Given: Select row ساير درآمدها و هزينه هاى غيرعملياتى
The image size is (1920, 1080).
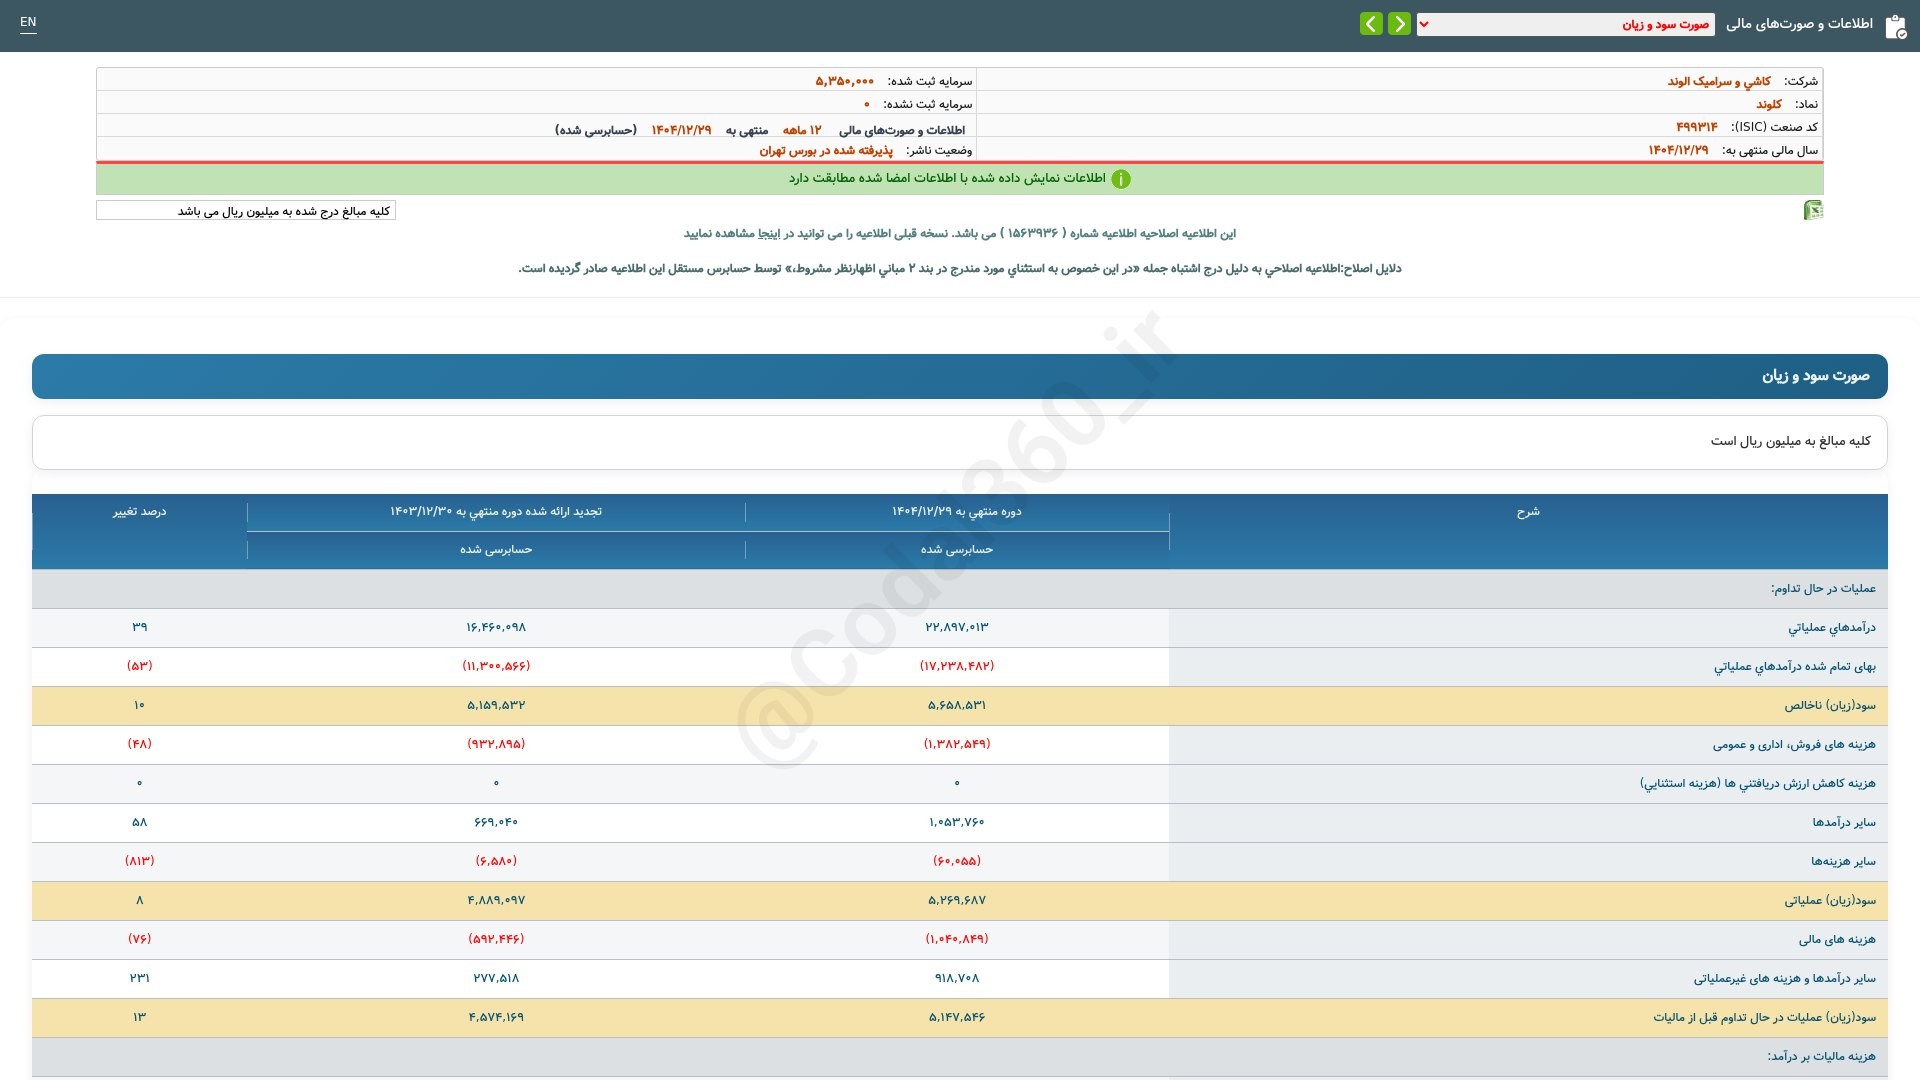Looking at the screenshot, I should coord(1785,979).
